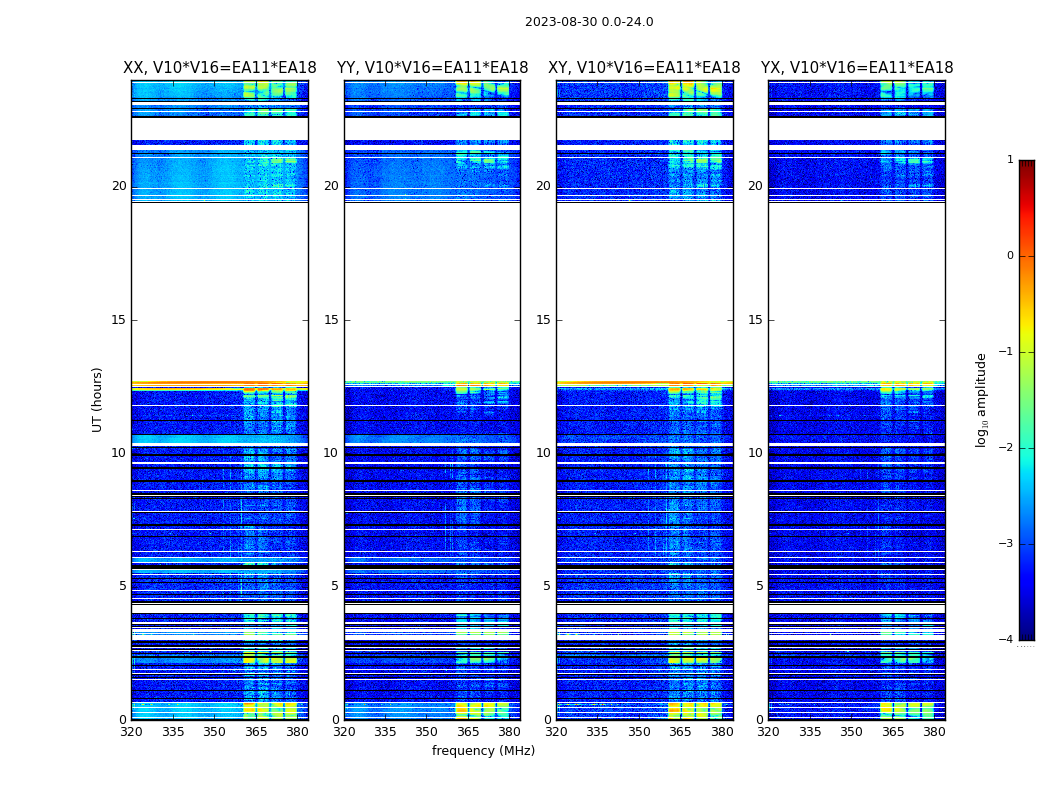Click the colorbar tick label −4

pos(1009,640)
